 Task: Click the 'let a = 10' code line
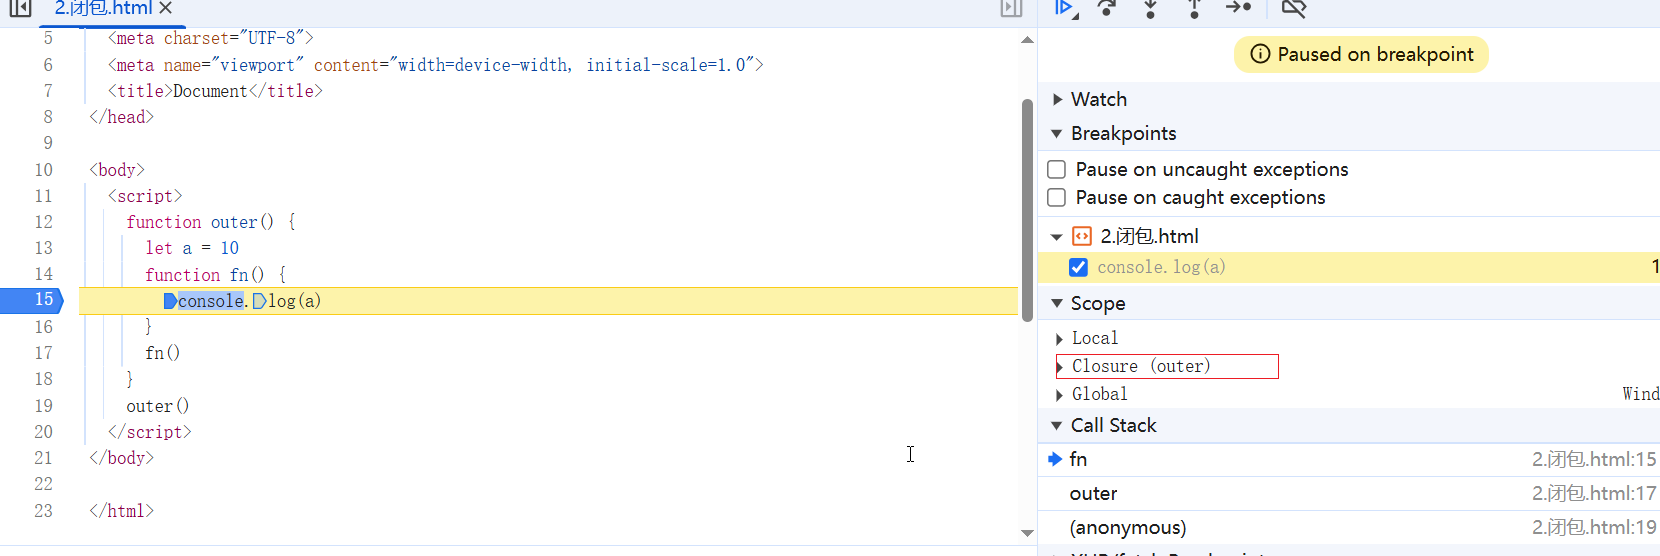point(192,248)
